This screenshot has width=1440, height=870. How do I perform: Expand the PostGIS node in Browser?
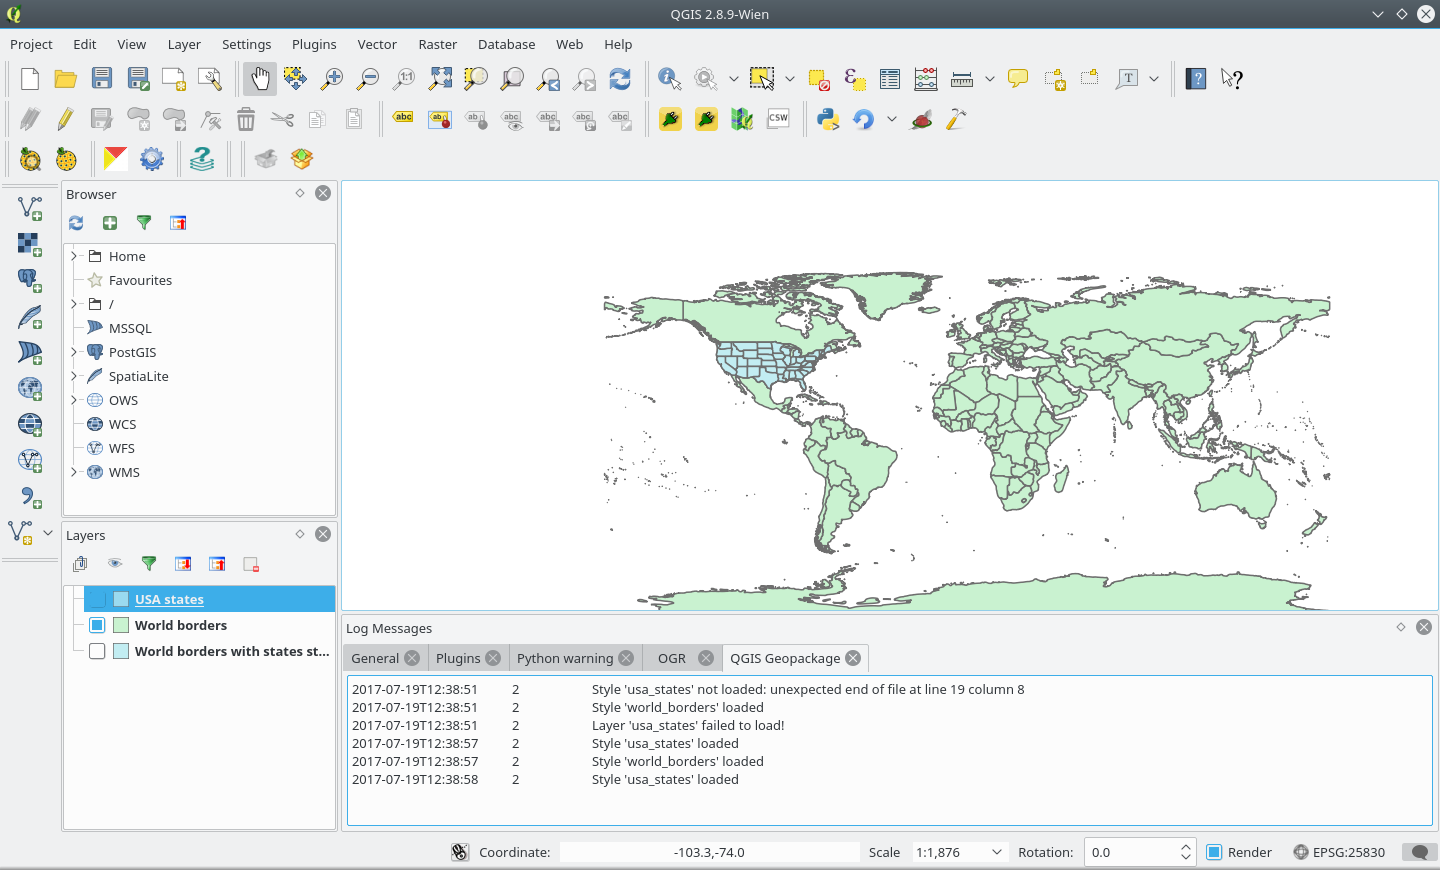(x=74, y=352)
